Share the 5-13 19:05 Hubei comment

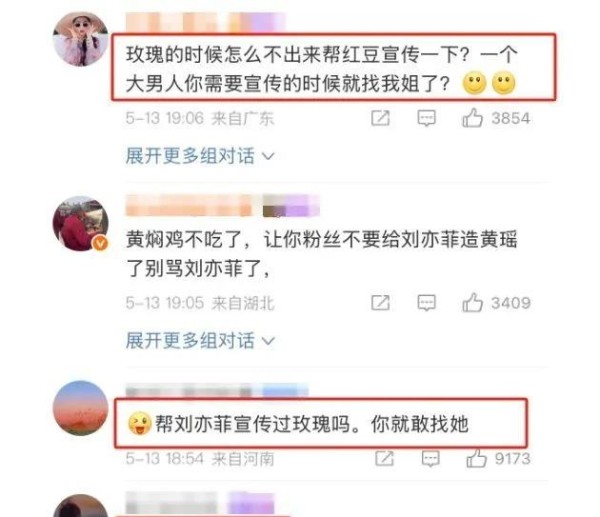tap(380, 303)
